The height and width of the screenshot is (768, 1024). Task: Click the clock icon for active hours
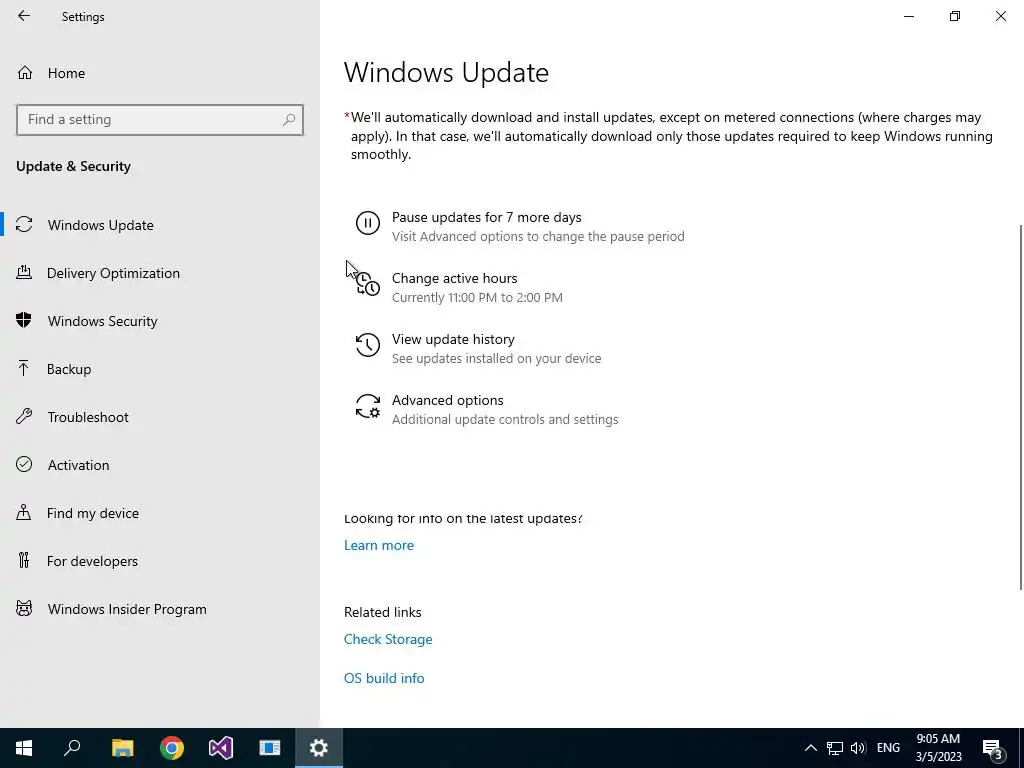(367, 284)
